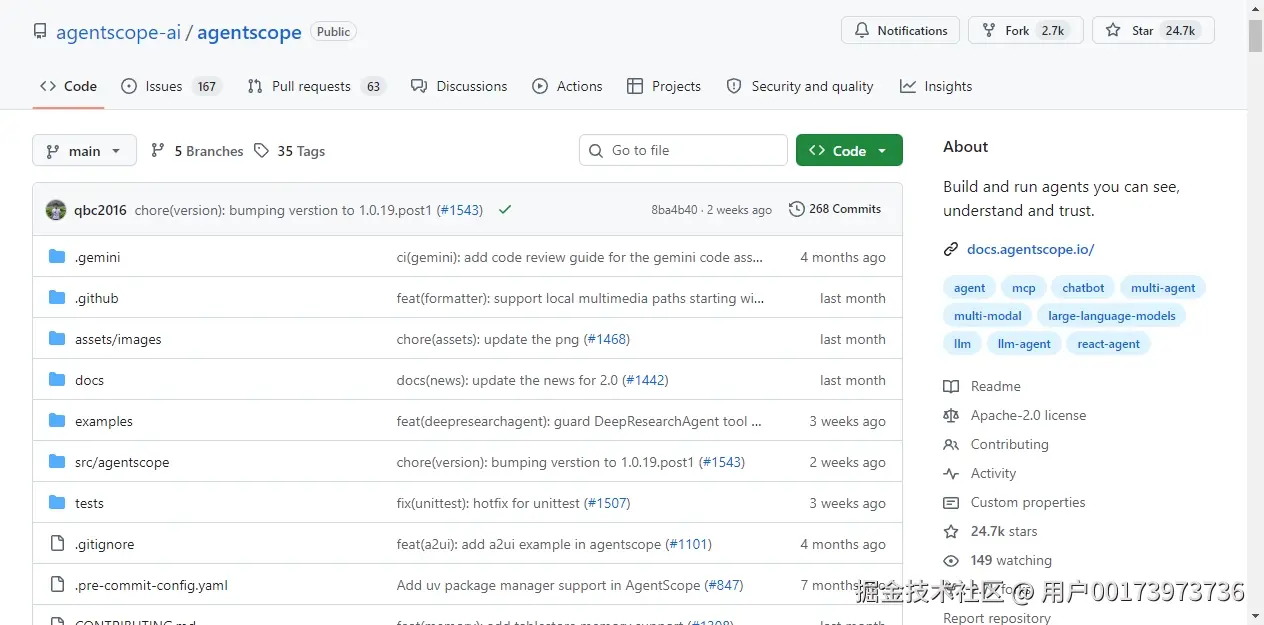1264x625 pixels.
Task: Open the 268 Commits history link
Action: click(x=835, y=209)
